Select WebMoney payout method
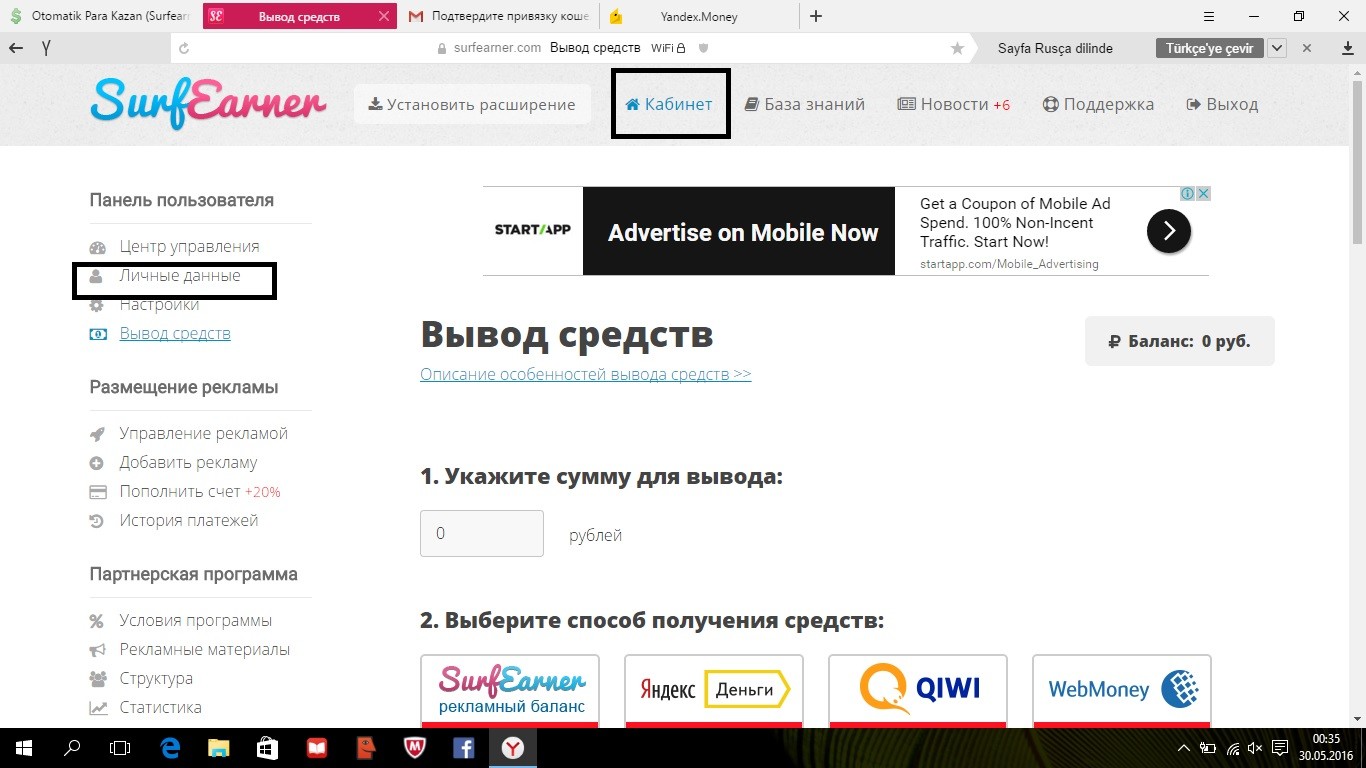Screen dimensions: 1366x768 [1122, 690]
